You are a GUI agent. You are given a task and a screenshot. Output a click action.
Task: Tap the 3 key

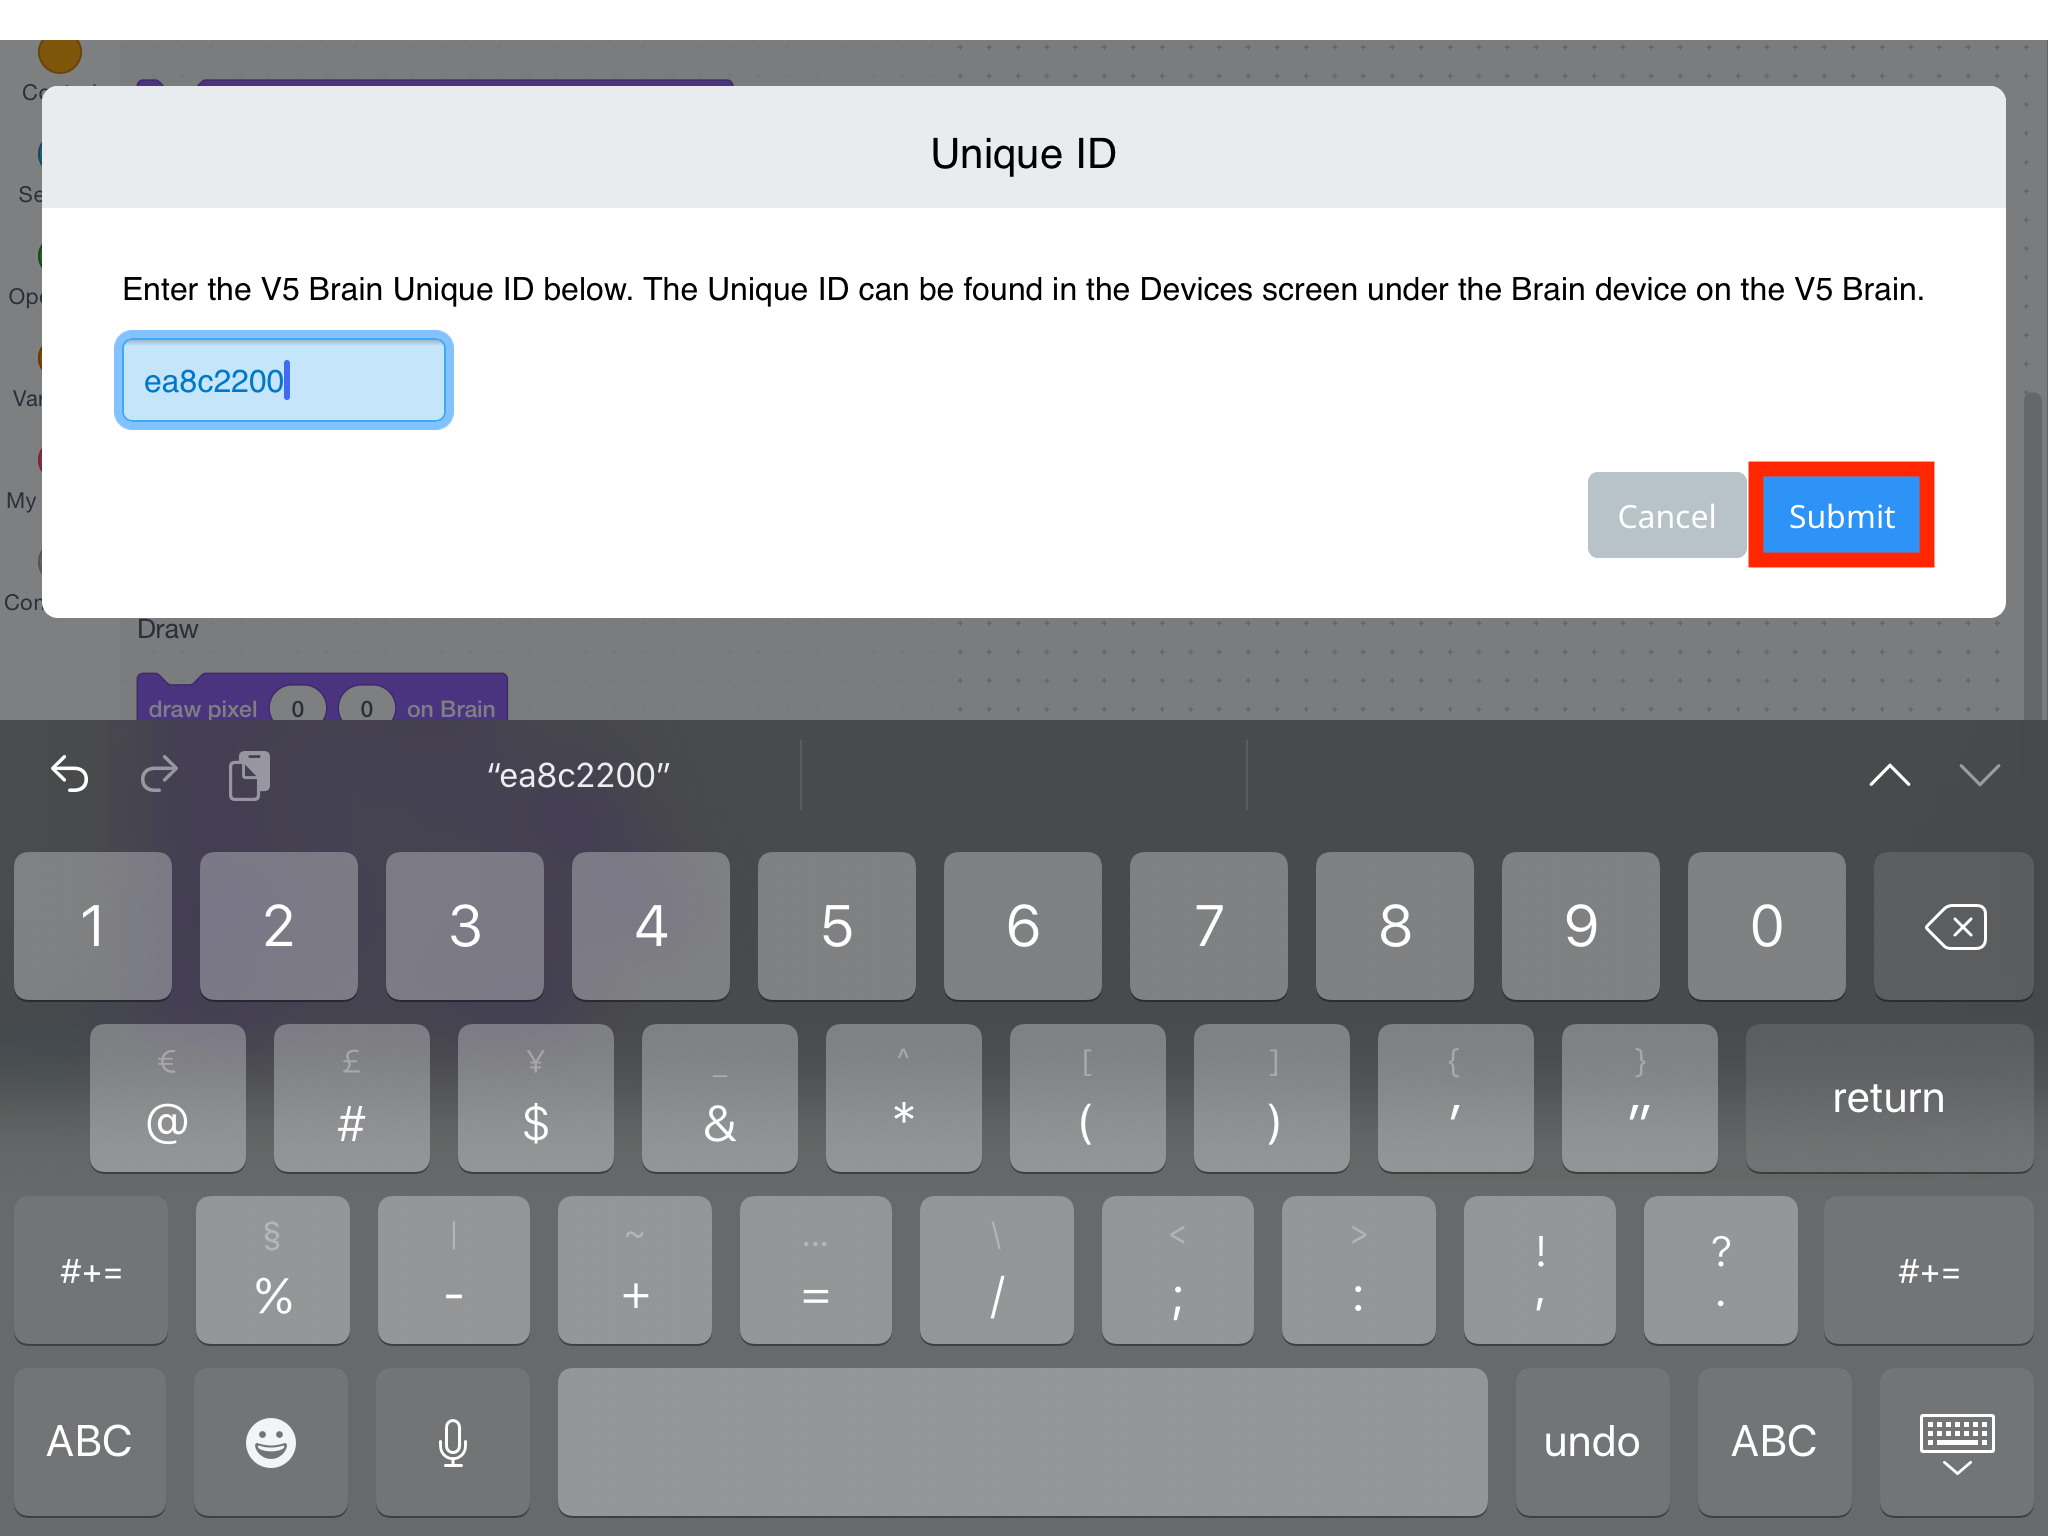[465, 926]
